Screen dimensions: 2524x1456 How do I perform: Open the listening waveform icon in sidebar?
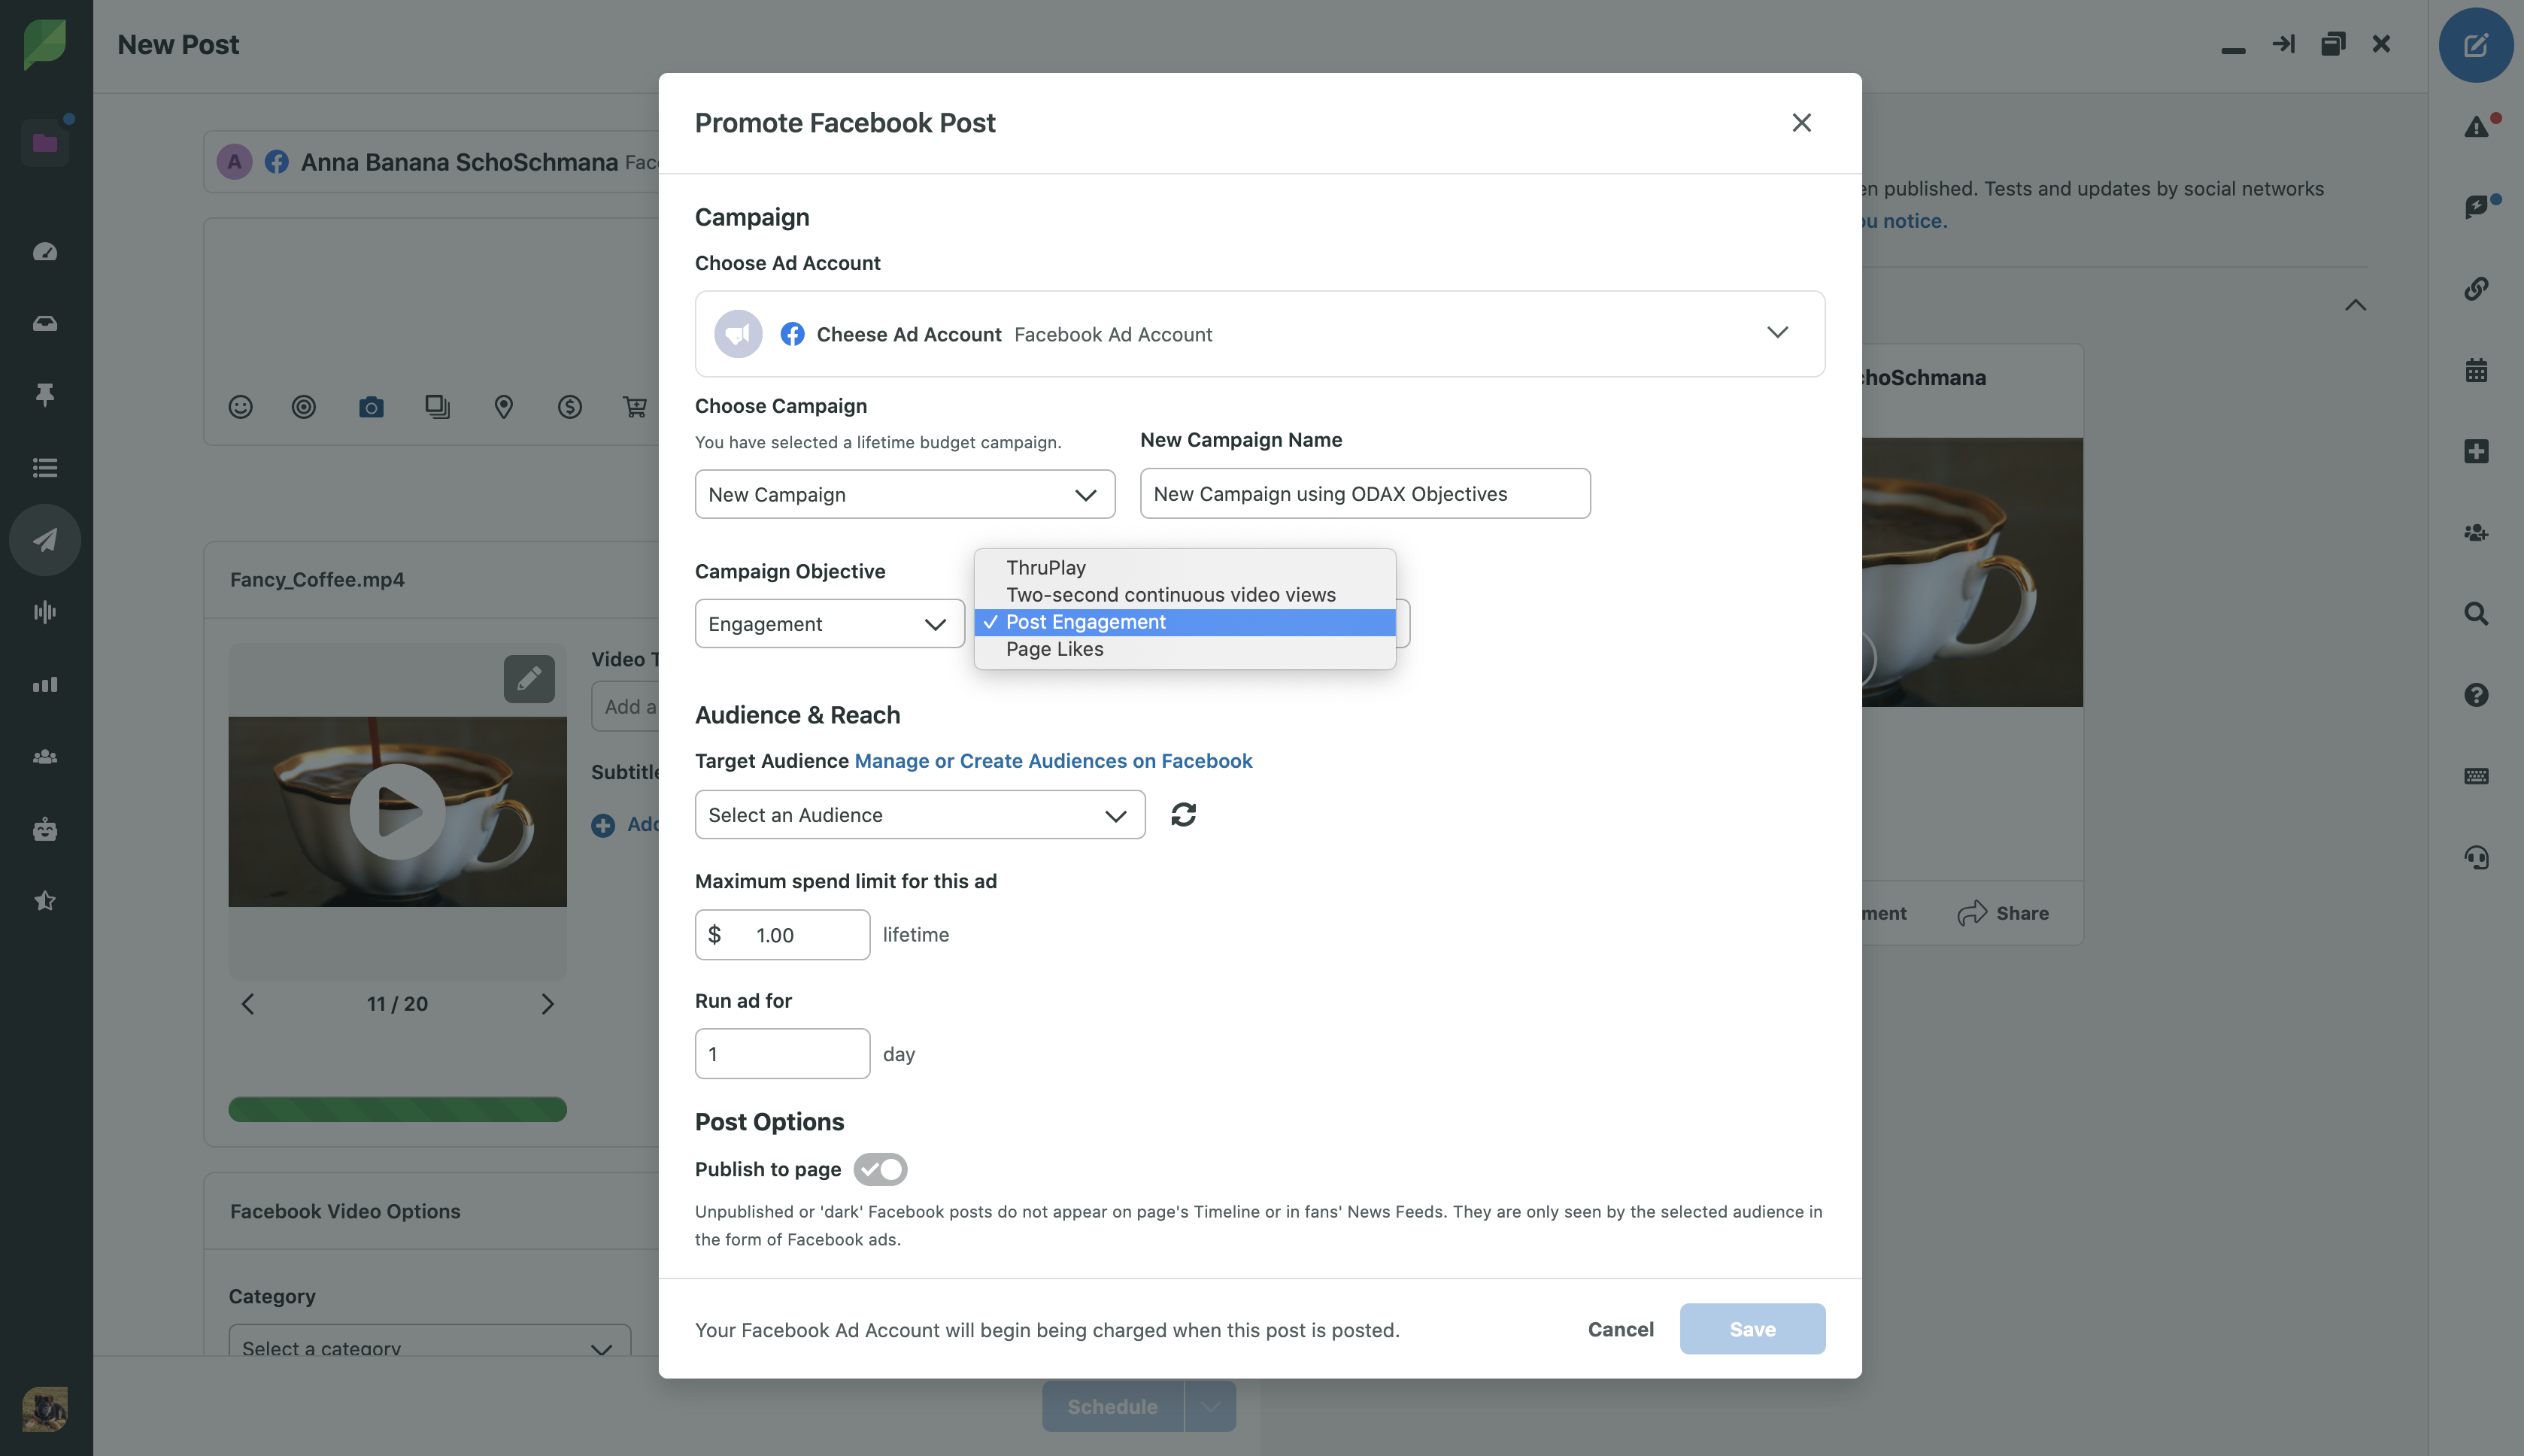click(45, 612)
